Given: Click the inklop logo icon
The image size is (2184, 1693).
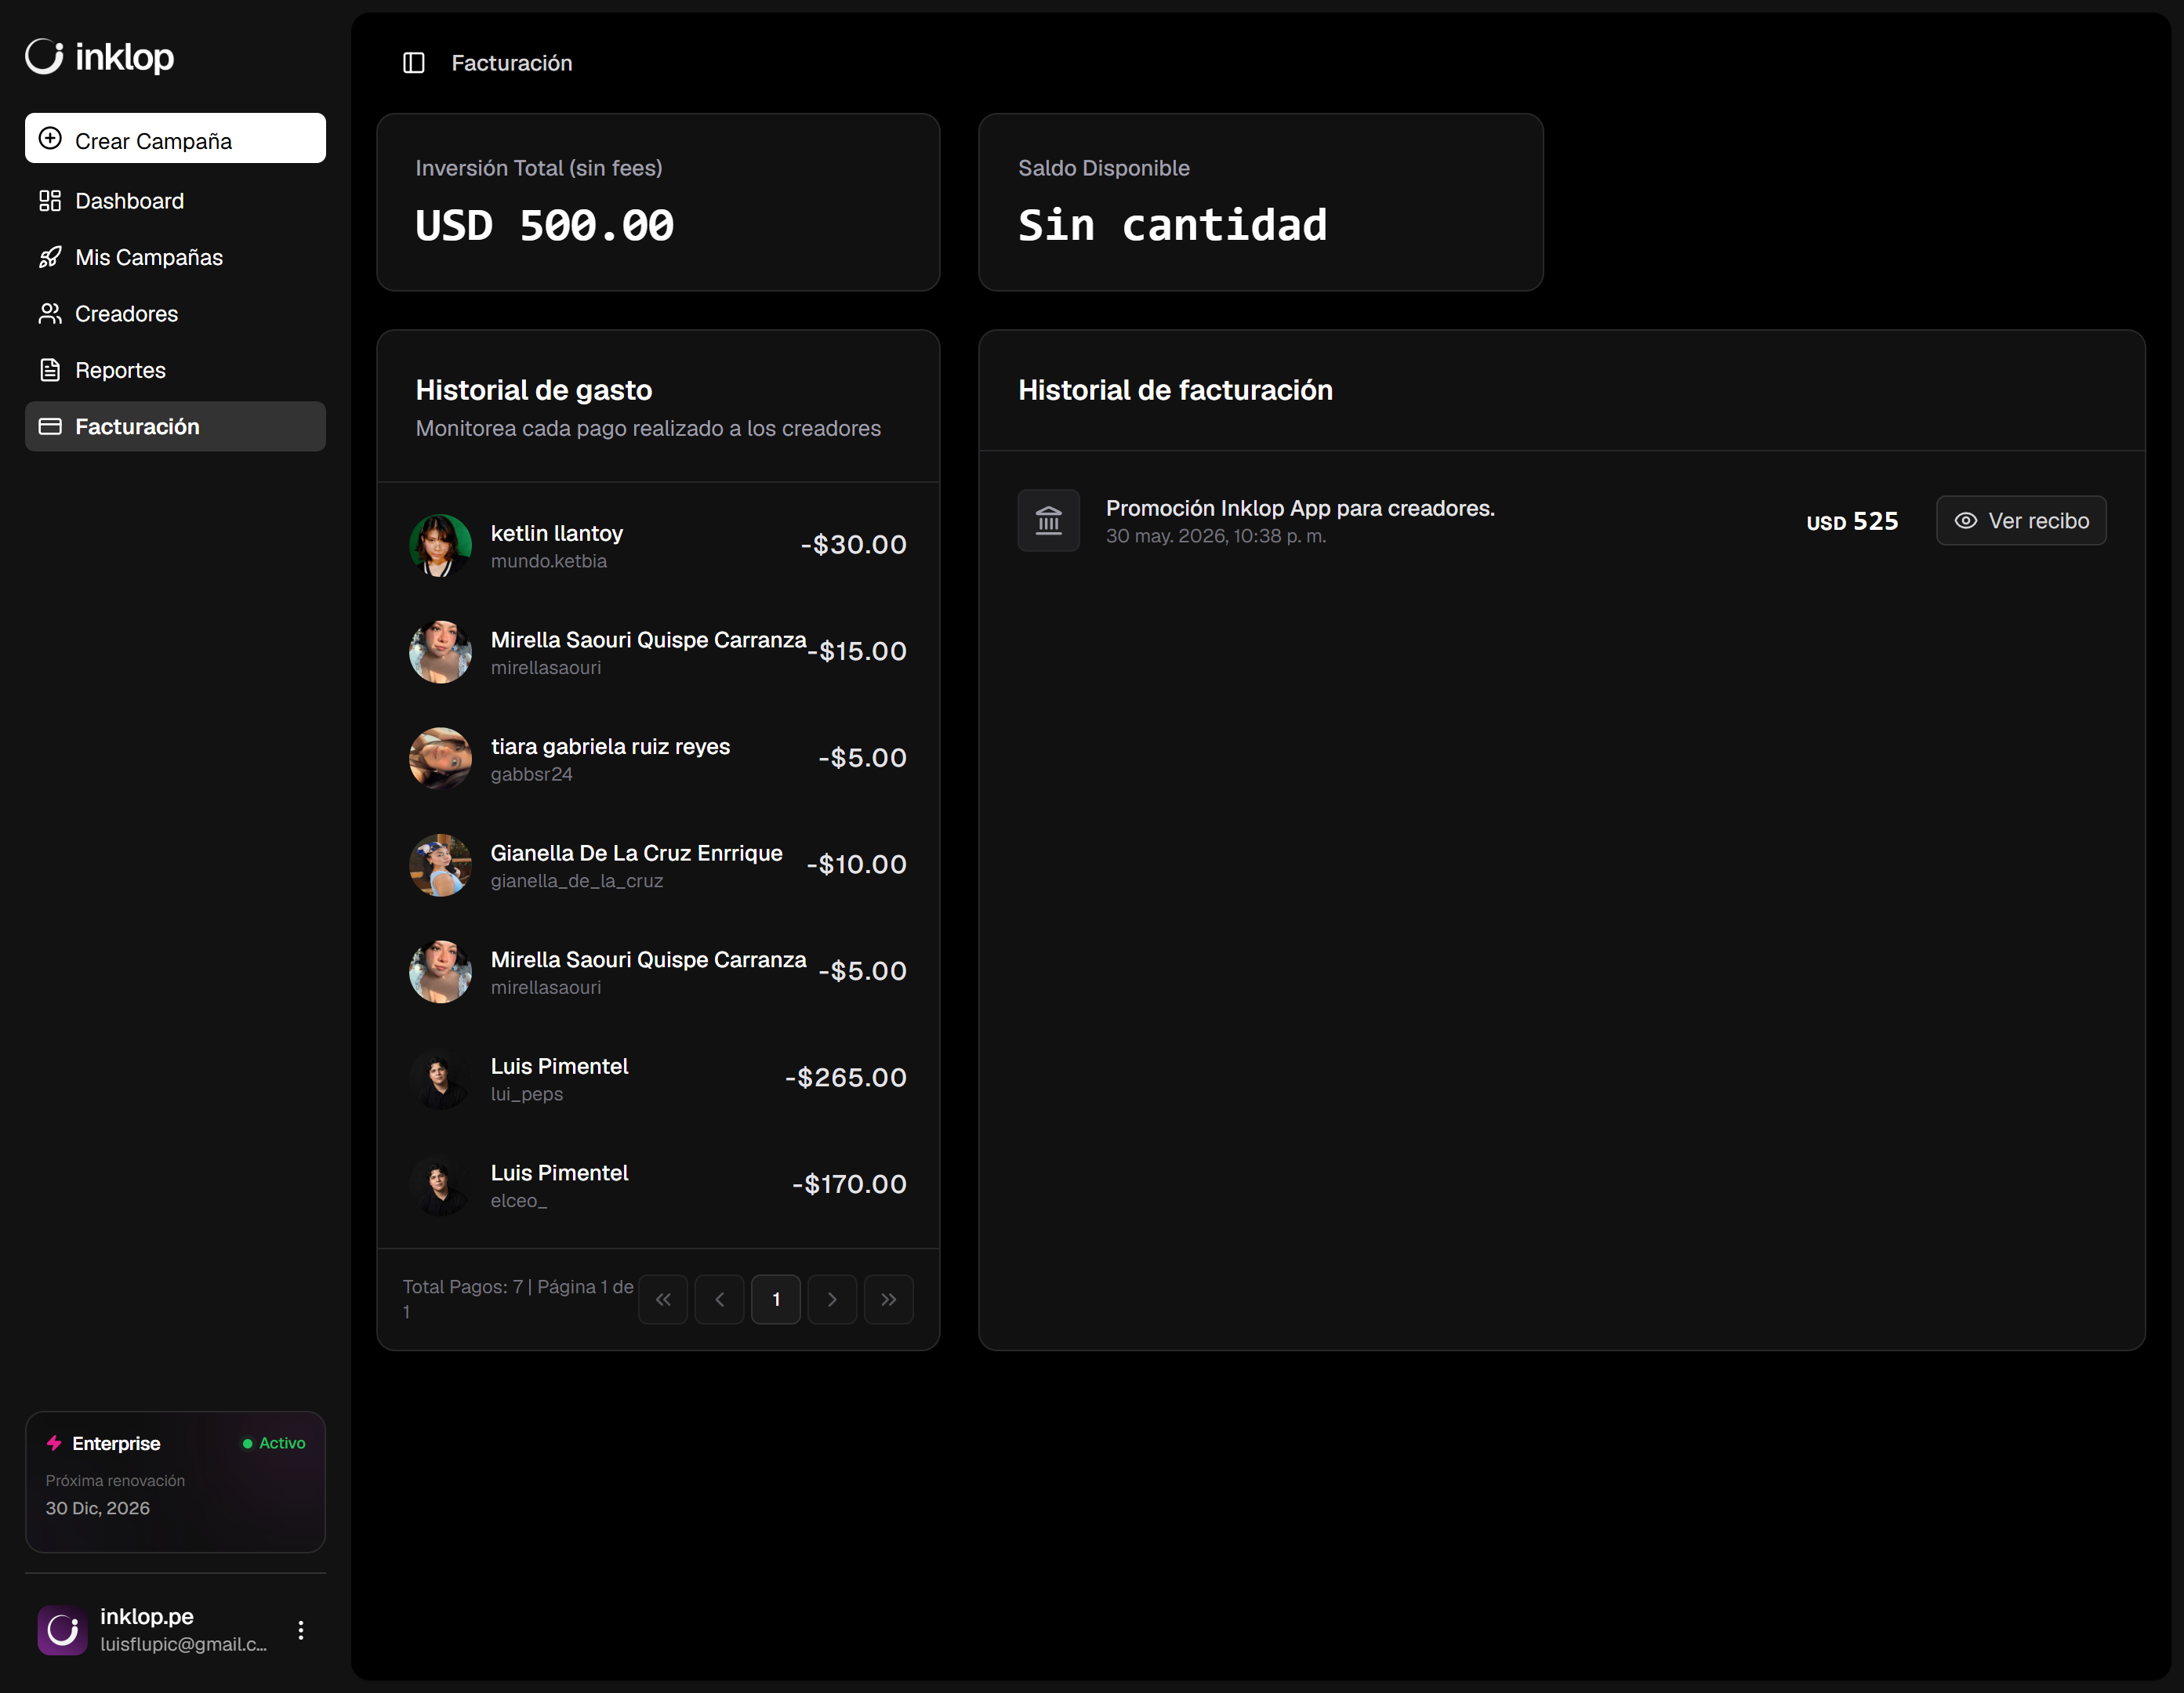Looking at the screenshot, I should tap(44, 56).
